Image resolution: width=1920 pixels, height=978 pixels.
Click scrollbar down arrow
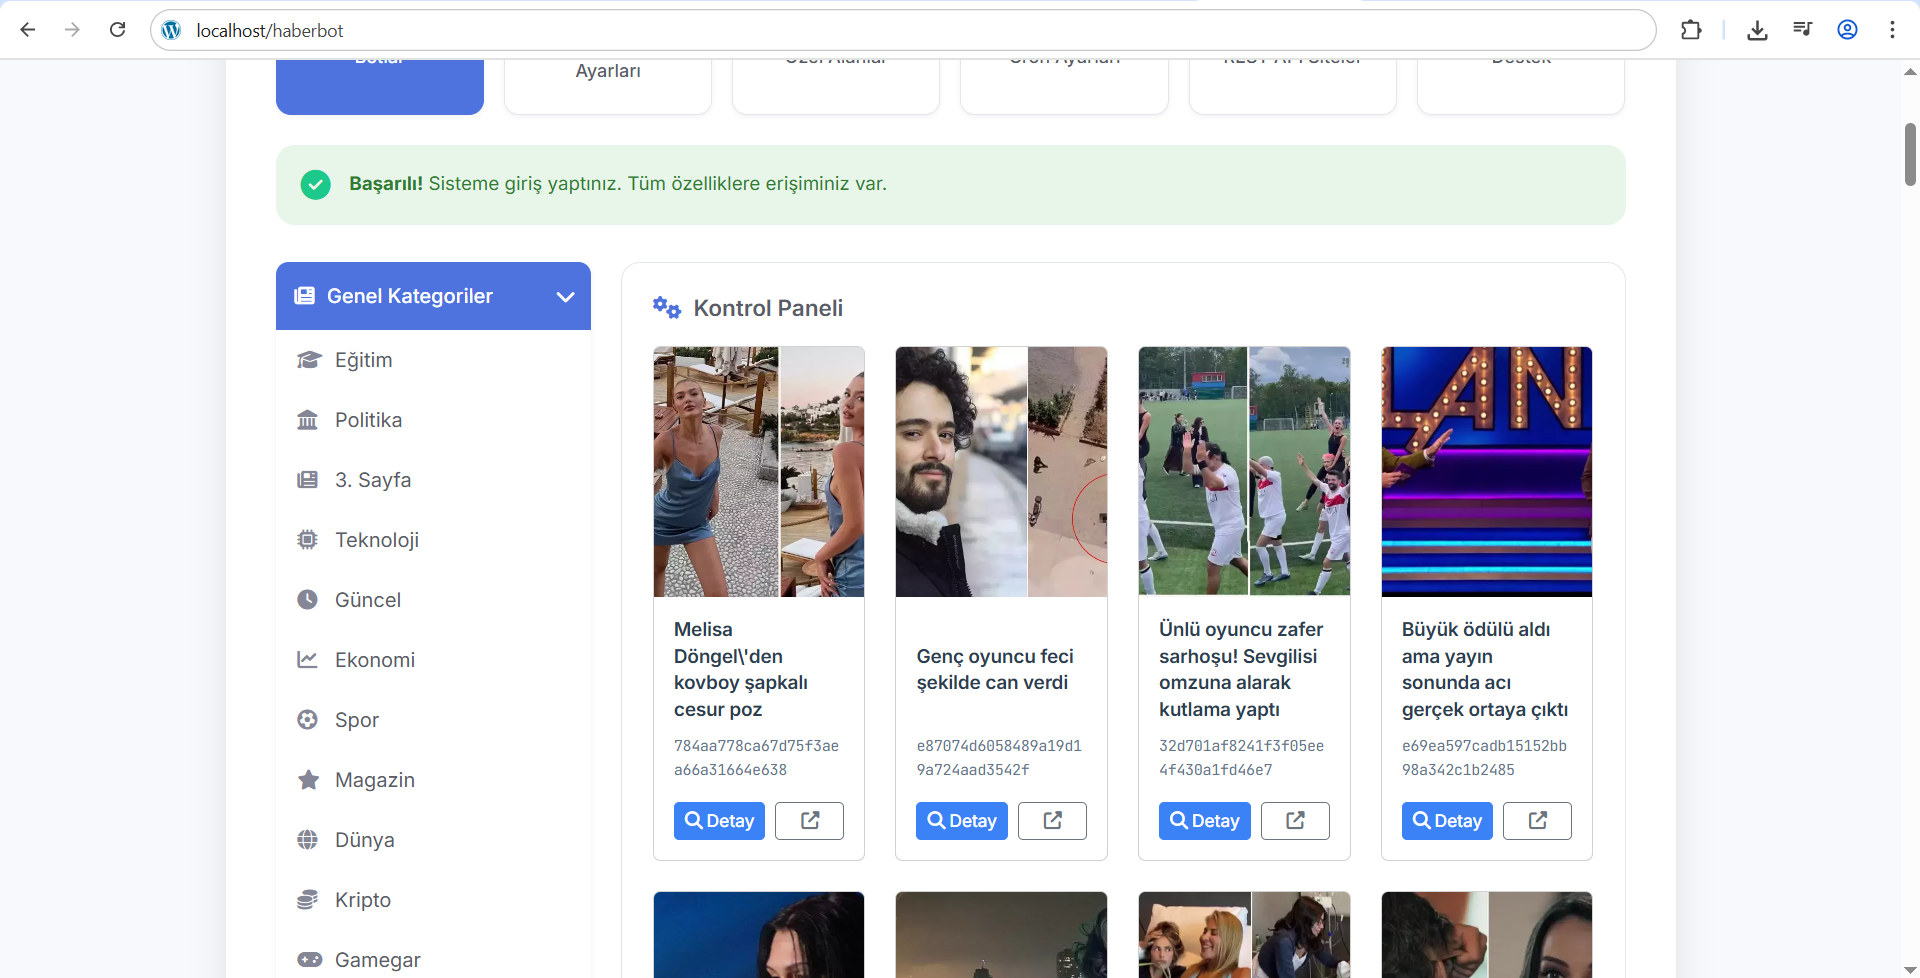(1910, 970)
